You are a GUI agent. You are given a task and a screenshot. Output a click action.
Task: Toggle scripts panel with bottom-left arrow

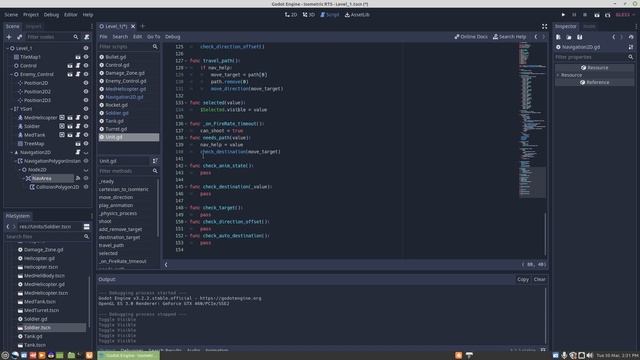pyautogui.click(x=166, y=264)
